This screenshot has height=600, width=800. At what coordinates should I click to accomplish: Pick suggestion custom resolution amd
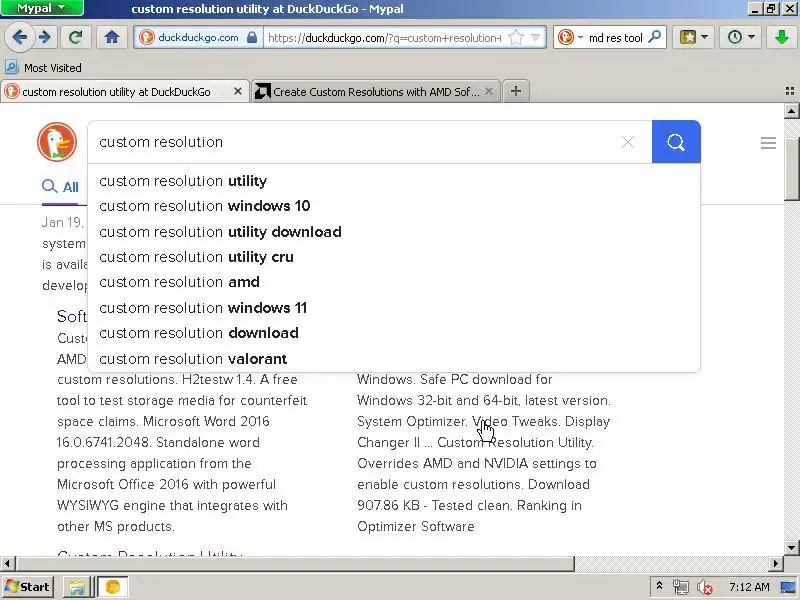coord(394,282)
